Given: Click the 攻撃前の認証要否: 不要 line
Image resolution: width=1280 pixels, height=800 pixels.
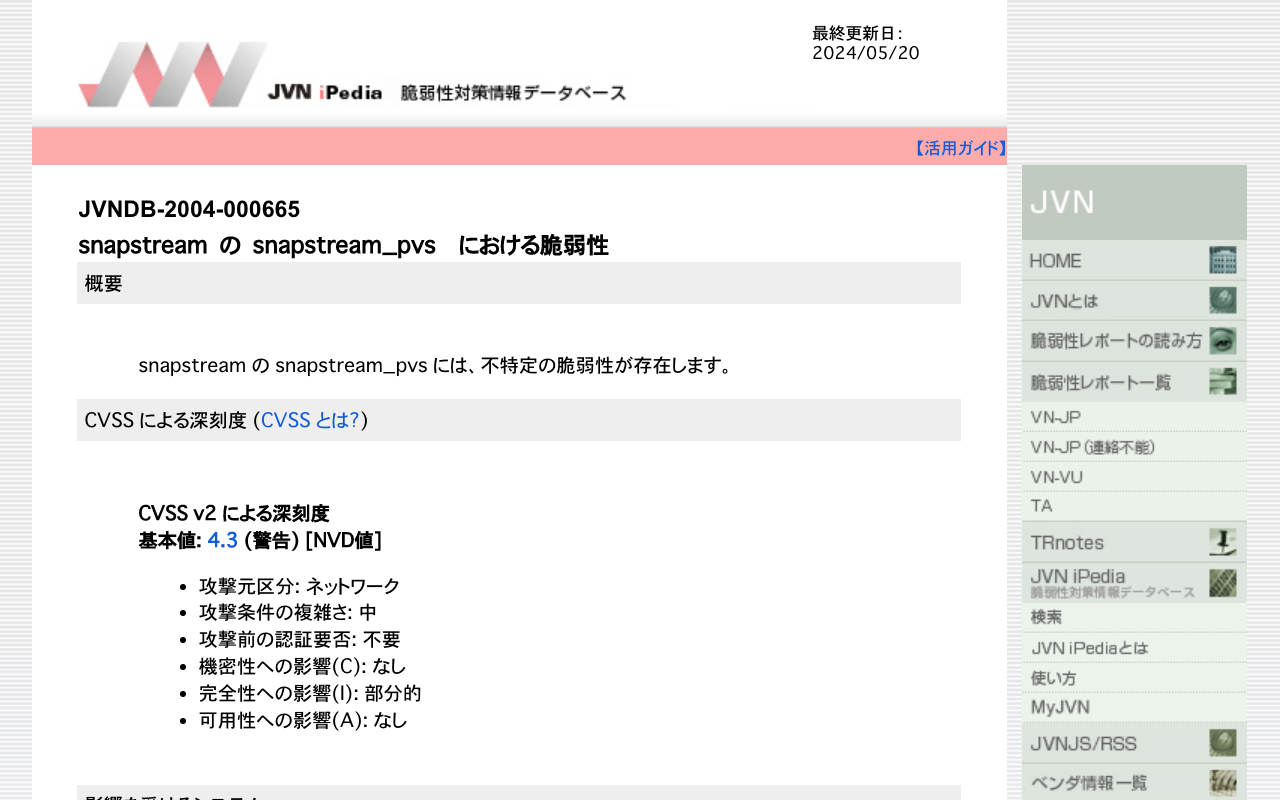Looking at the screenshot, I should (x=299, y=639).
